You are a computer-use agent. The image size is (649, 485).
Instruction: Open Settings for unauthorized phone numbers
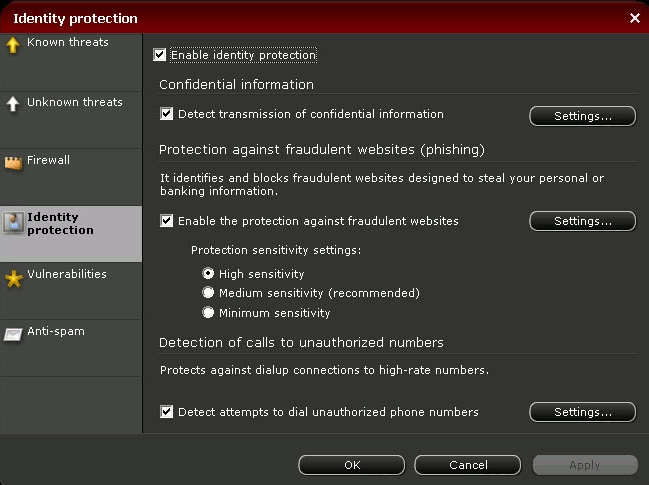click(582, 412)
